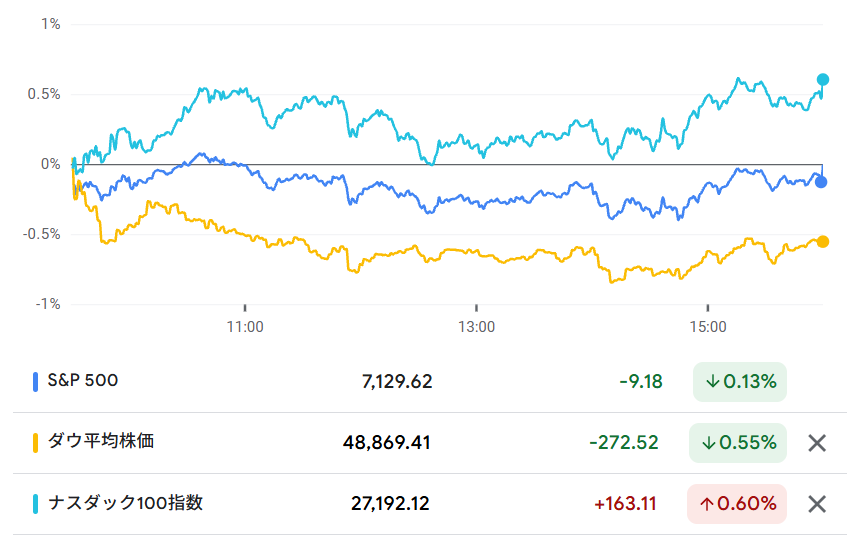Click the S&P 500 price 7,129.62
855x538 pixels.
click(397, 382)
